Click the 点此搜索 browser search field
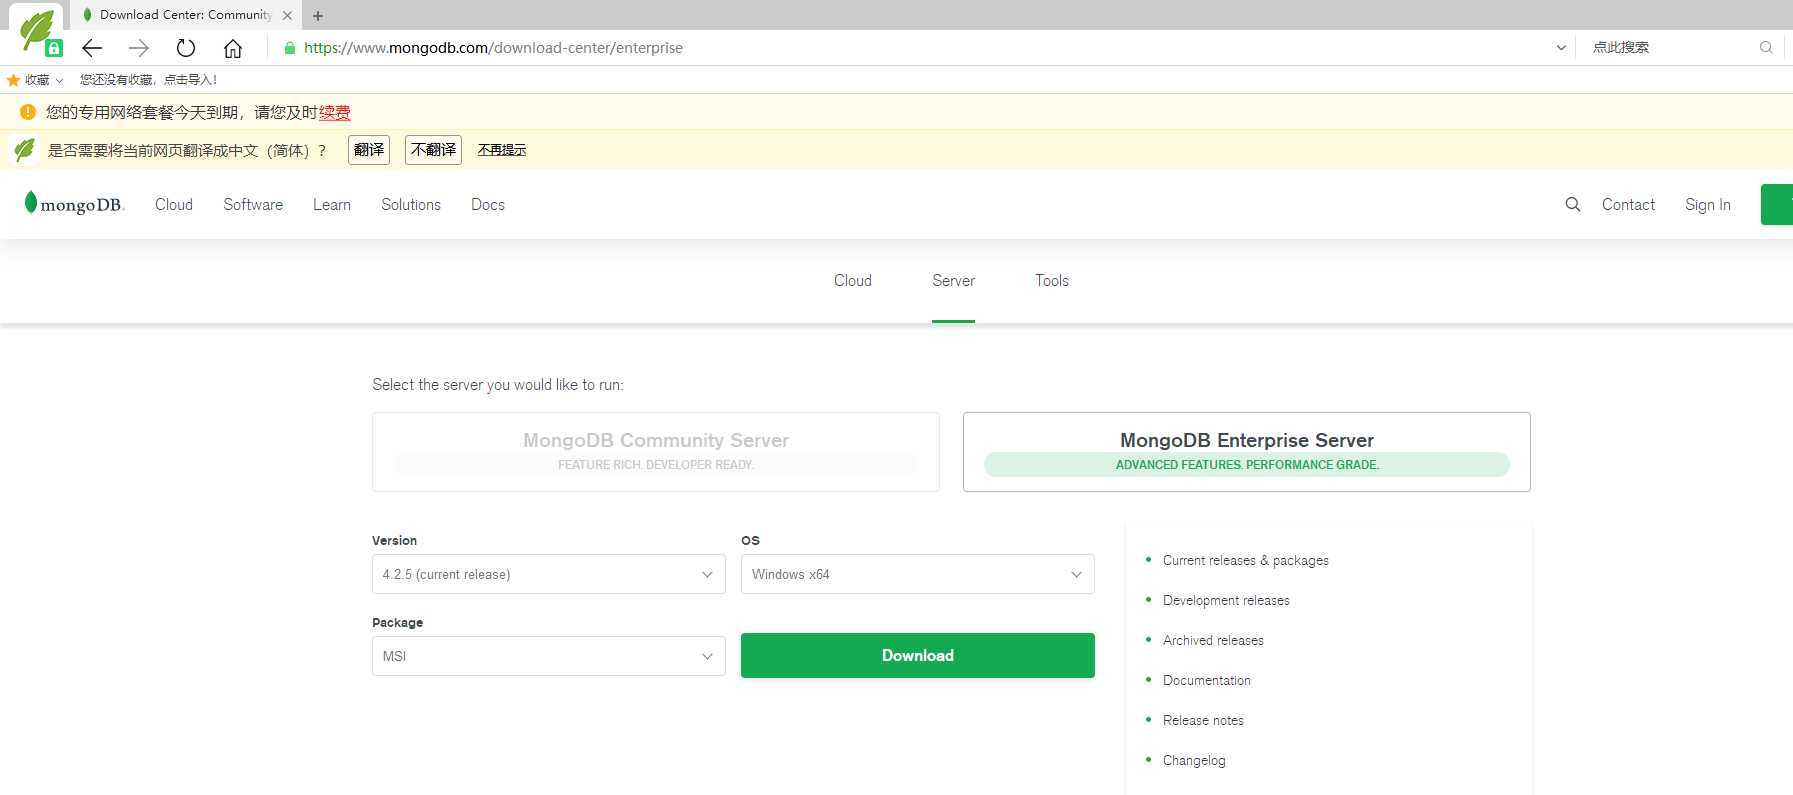1793x795 pixels. click(x=1670, y=47)
